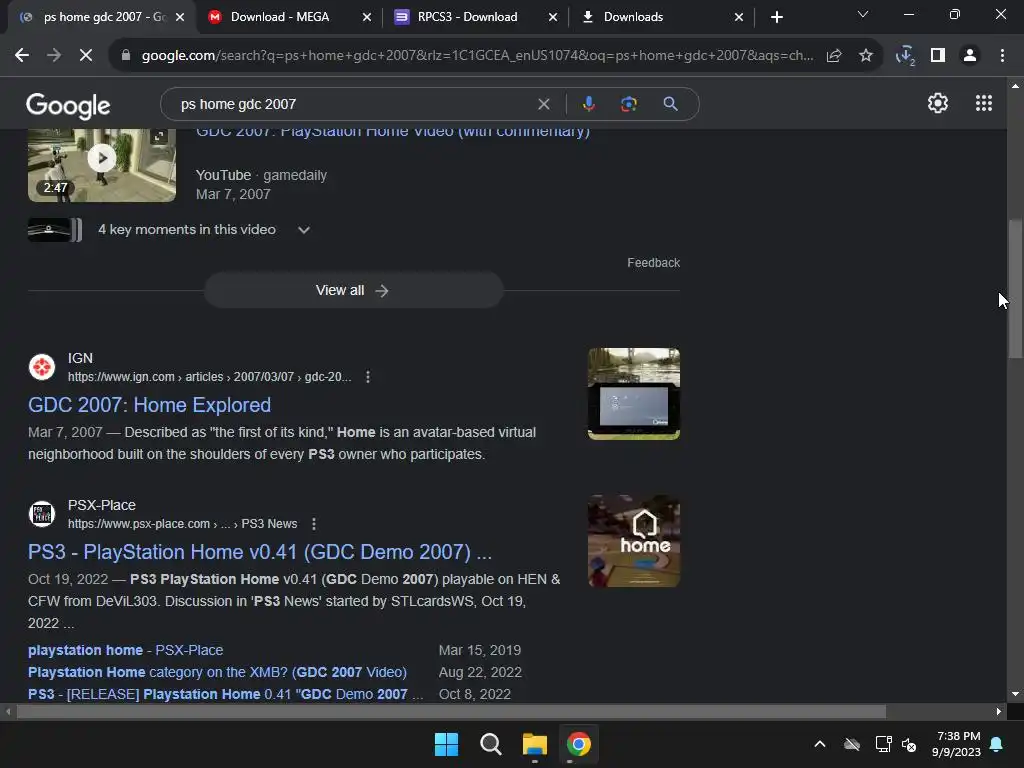Switch to the Downloads tab

pyautogui.click(x=633, y=17)
